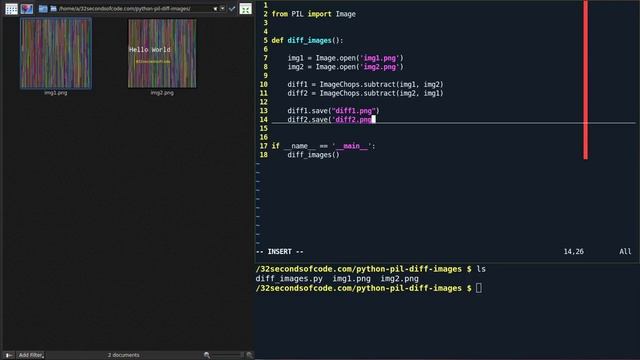
Task: Click ImageChops.subtract on line 11
Action: (358, 93)
